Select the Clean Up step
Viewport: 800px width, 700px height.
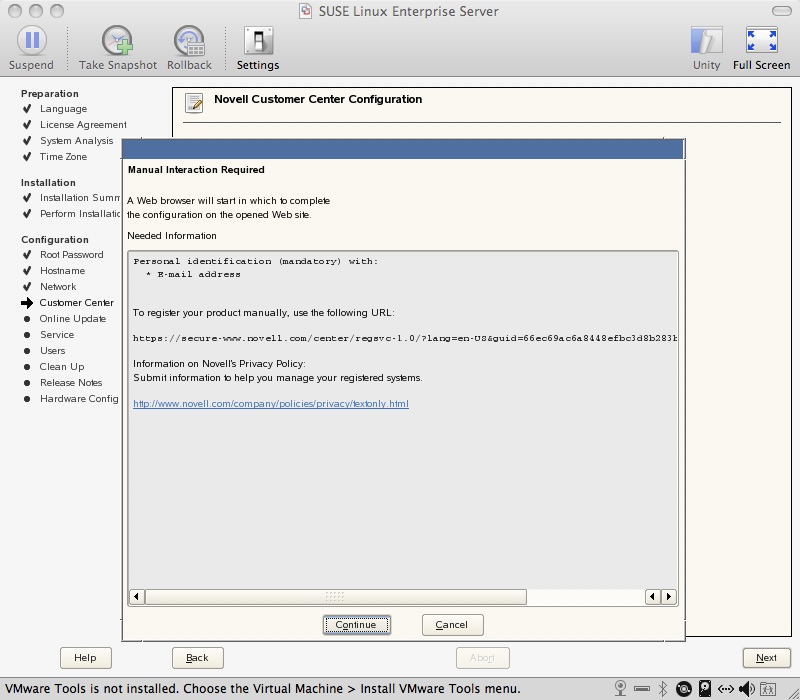click(62, 367)
